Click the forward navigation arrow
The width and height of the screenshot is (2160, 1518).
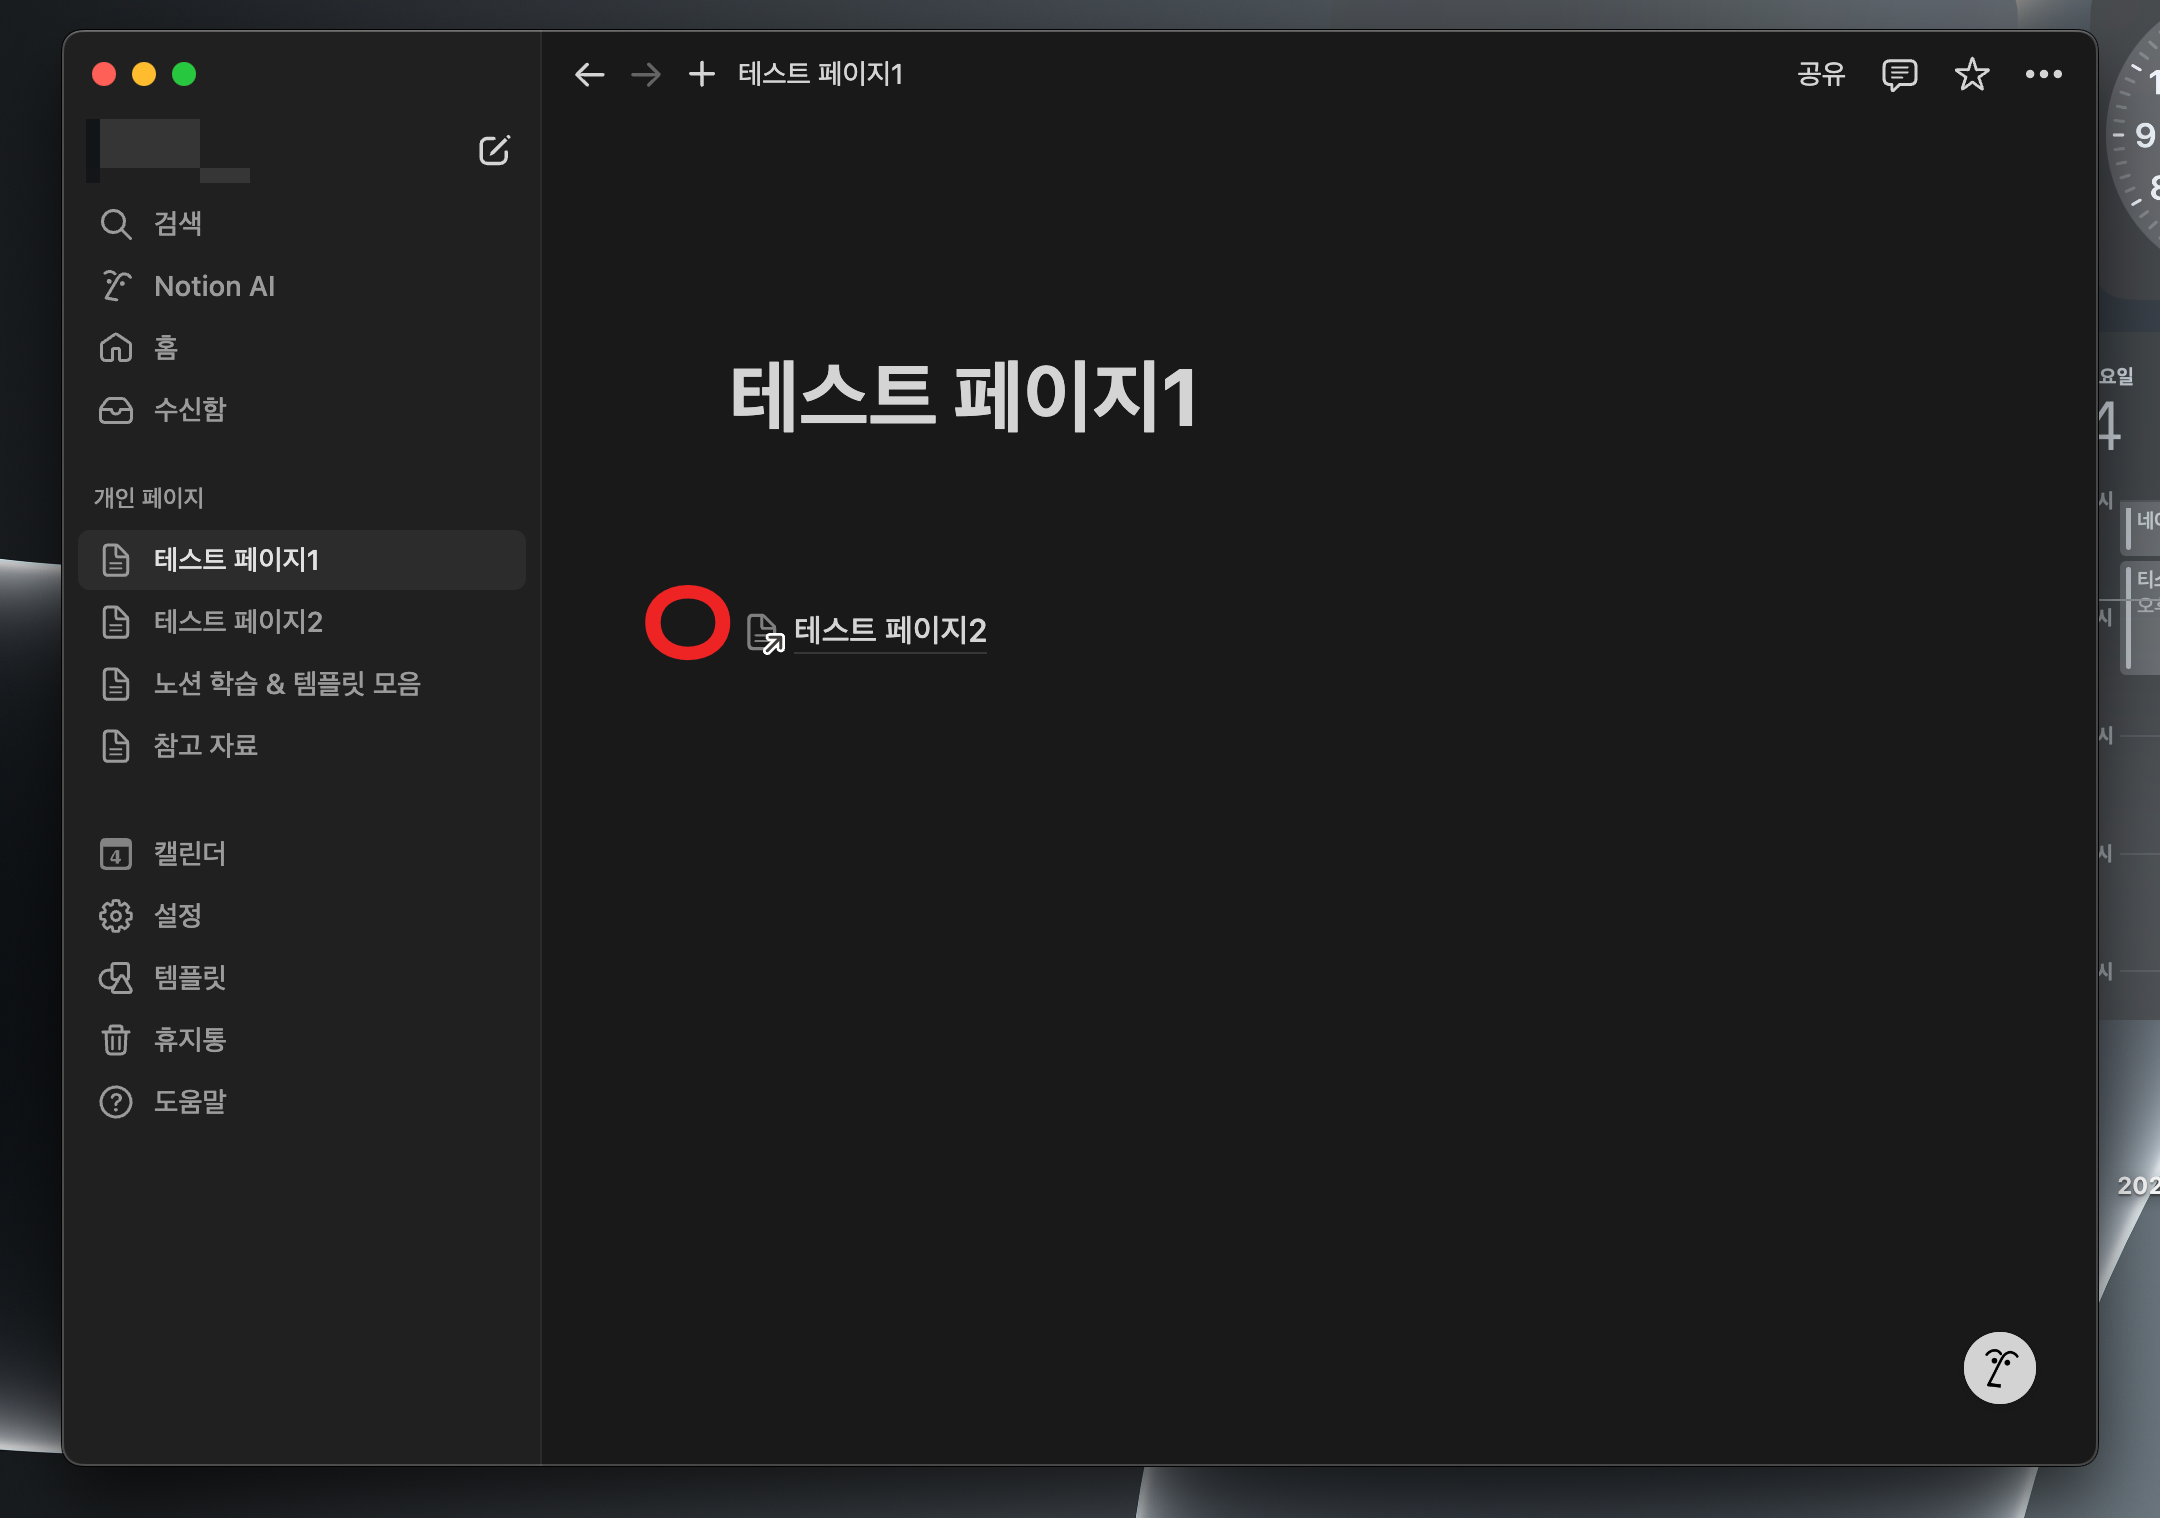click(x=646, y=74)
